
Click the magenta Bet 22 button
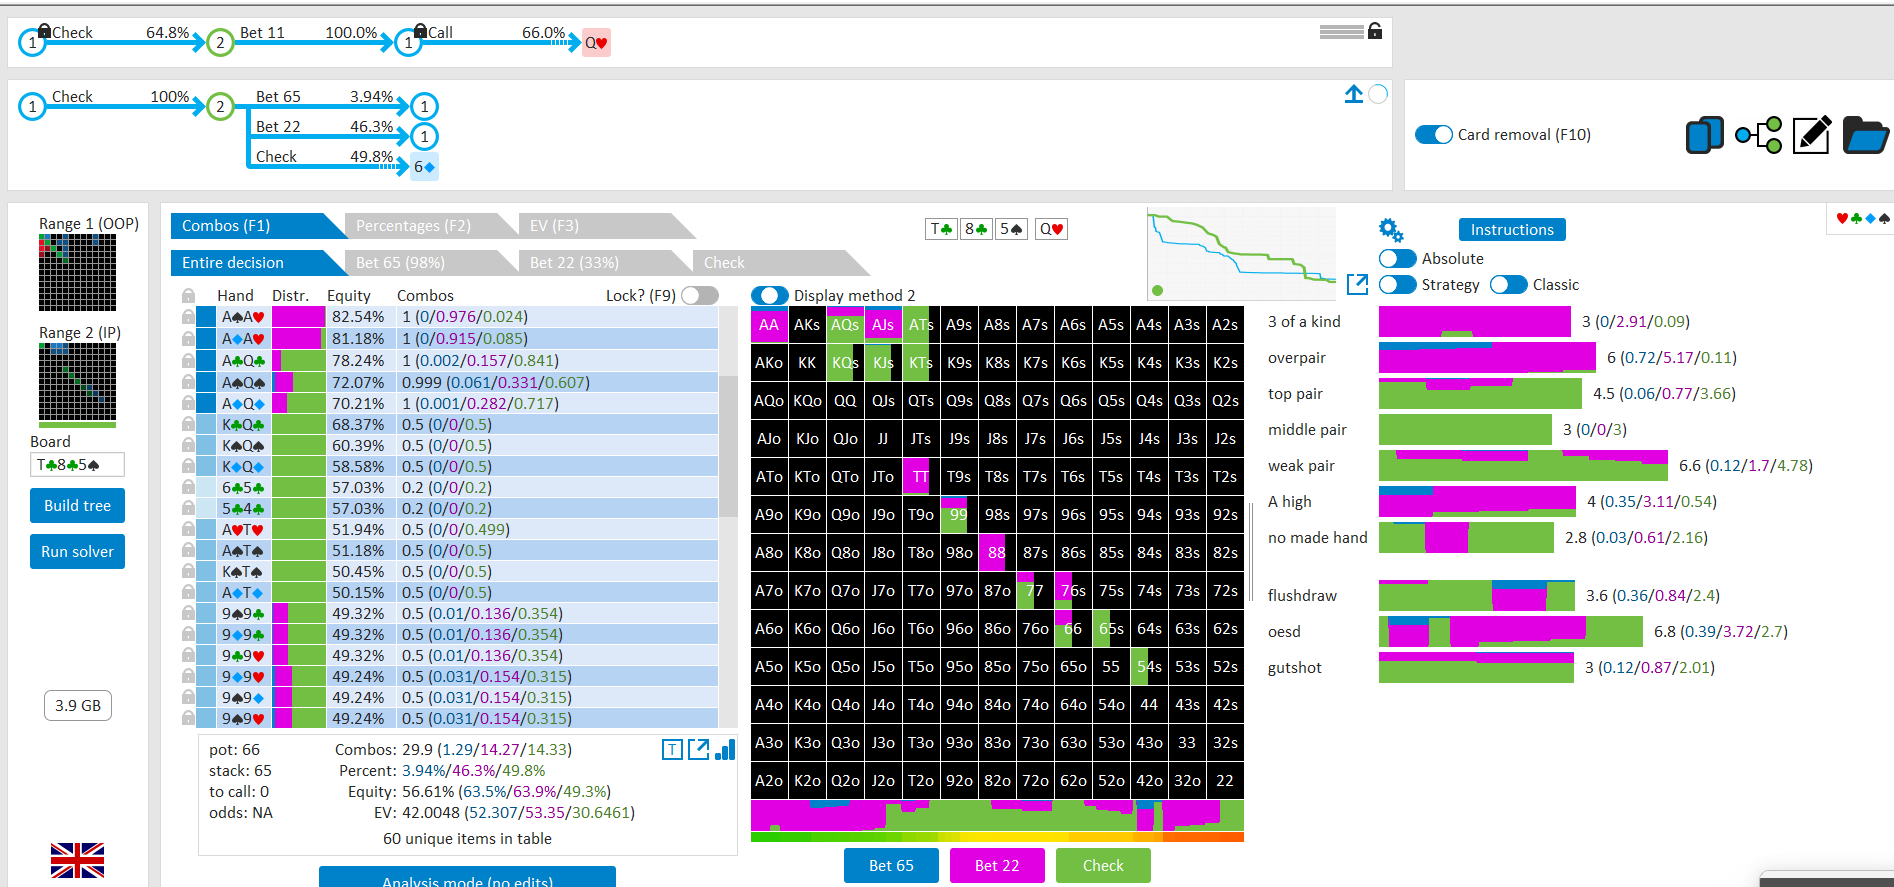pyautogui.click(x=997, y=866)
